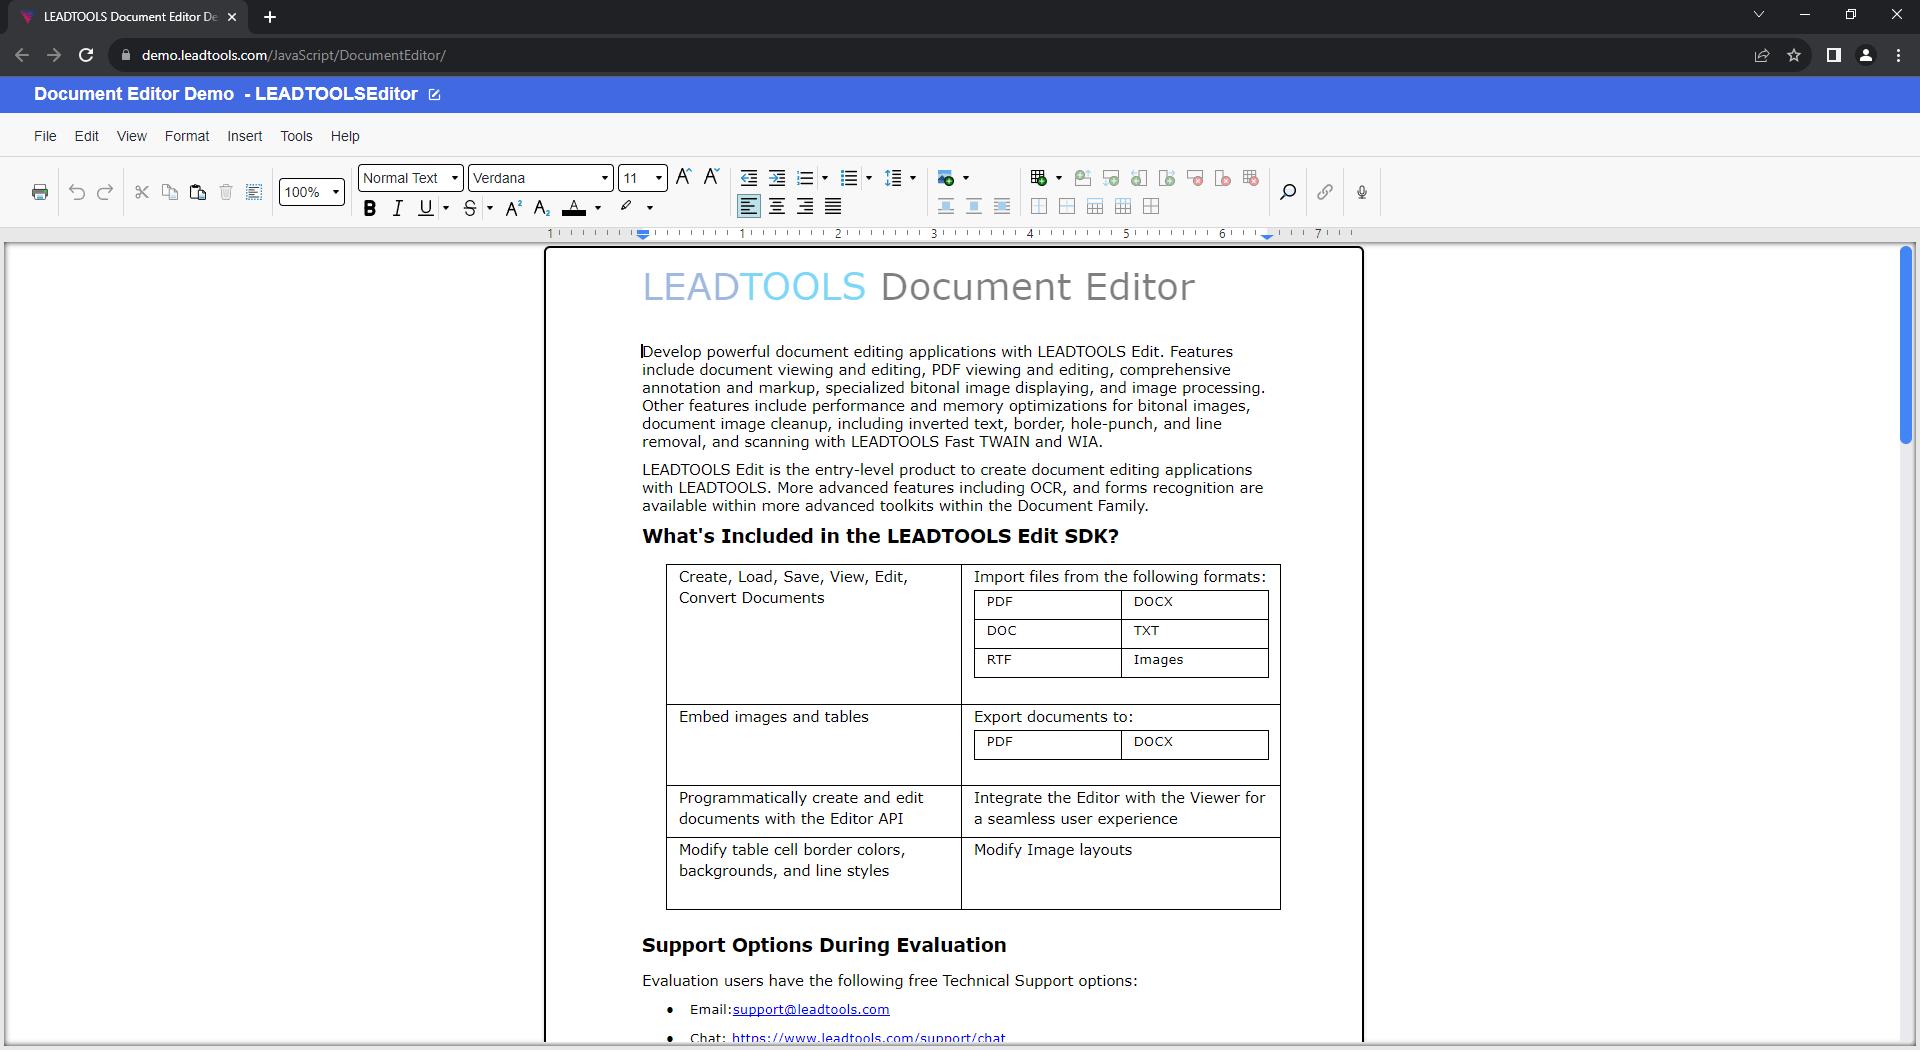Toggle italic formatting

coord(397,207)
